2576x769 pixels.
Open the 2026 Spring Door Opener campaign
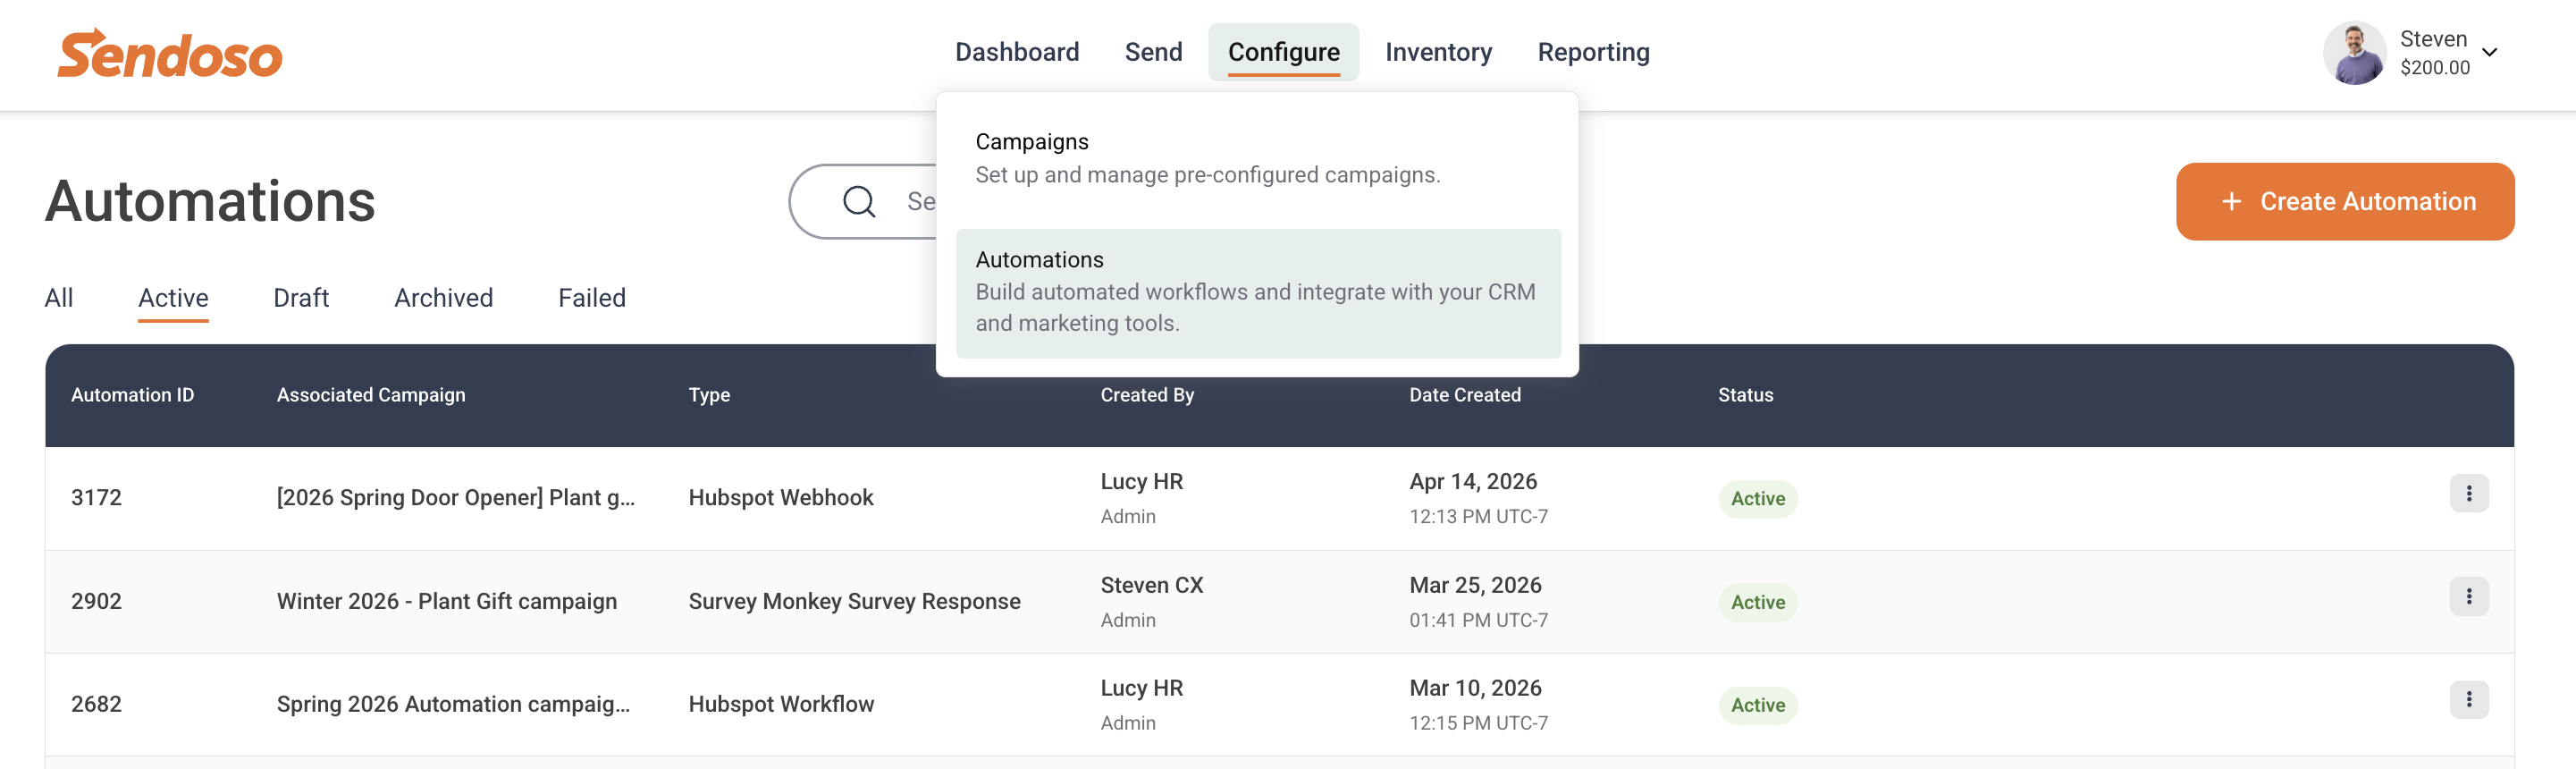[455, 497]
